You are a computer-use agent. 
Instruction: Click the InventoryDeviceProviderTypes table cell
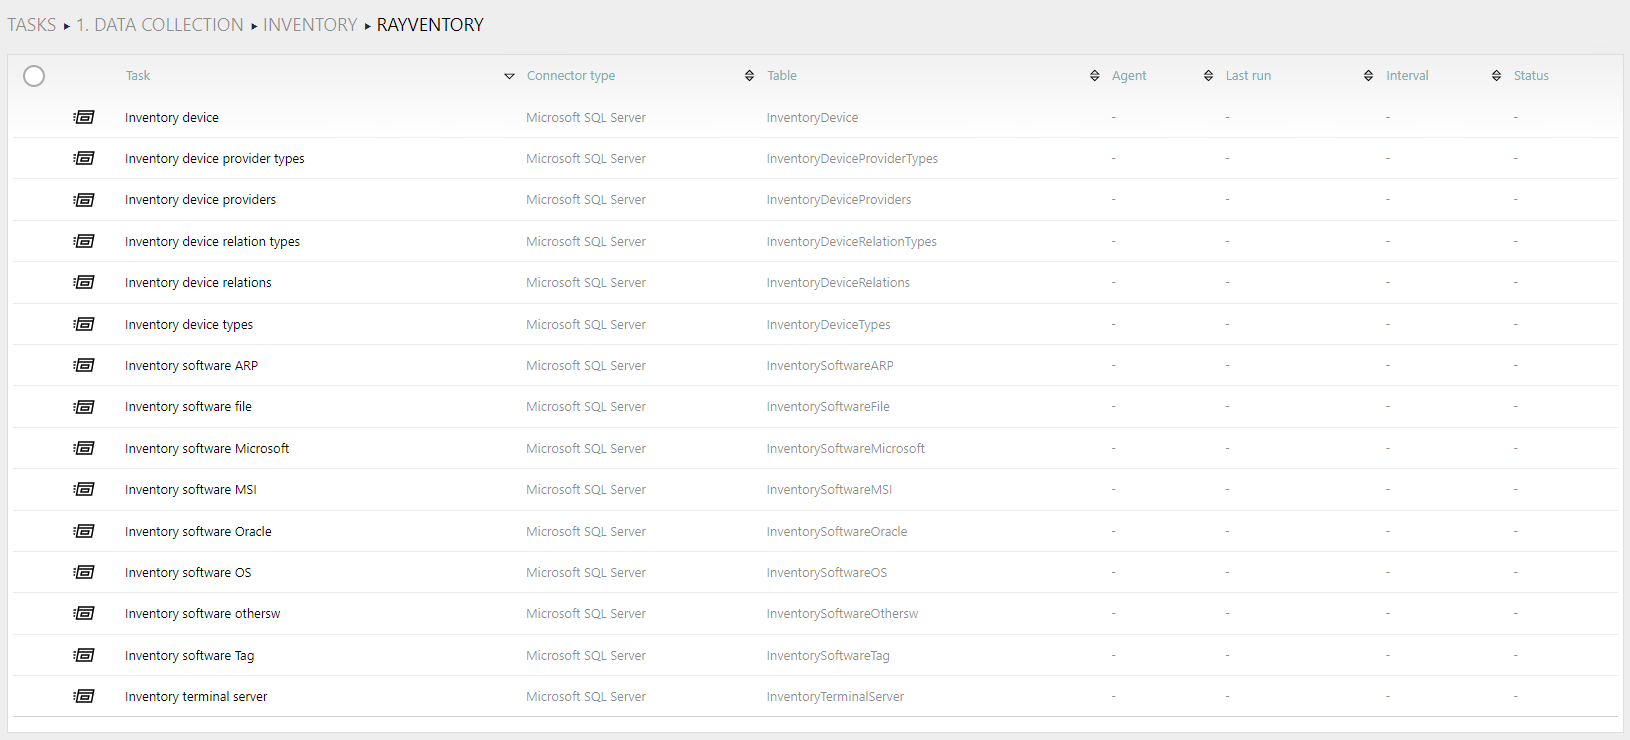coord(852,158)
